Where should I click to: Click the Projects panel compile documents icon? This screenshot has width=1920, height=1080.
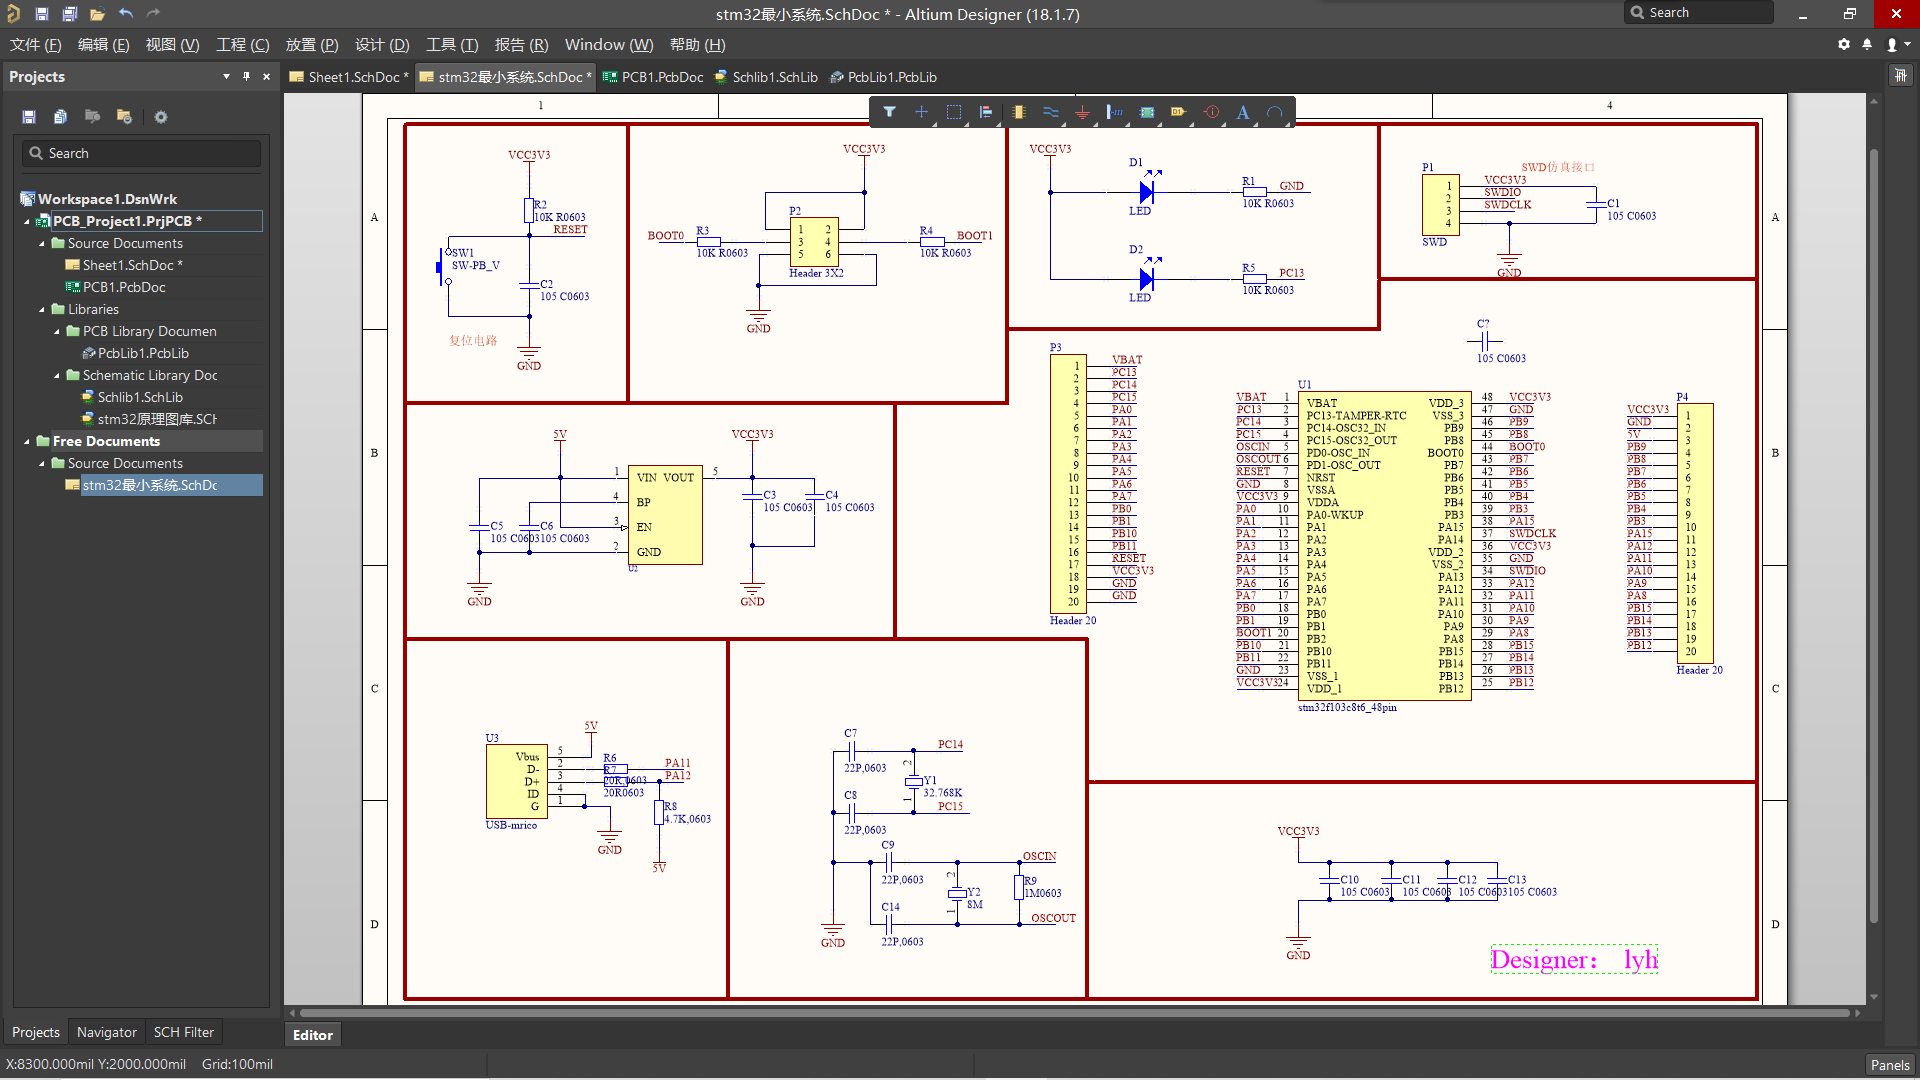tap(60, 117)
